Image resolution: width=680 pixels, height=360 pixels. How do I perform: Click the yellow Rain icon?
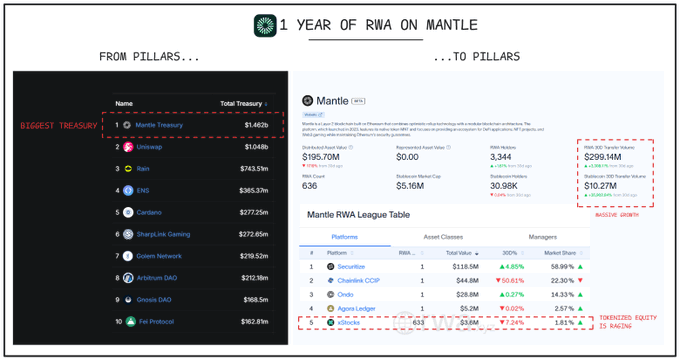[x=128, y=169]
